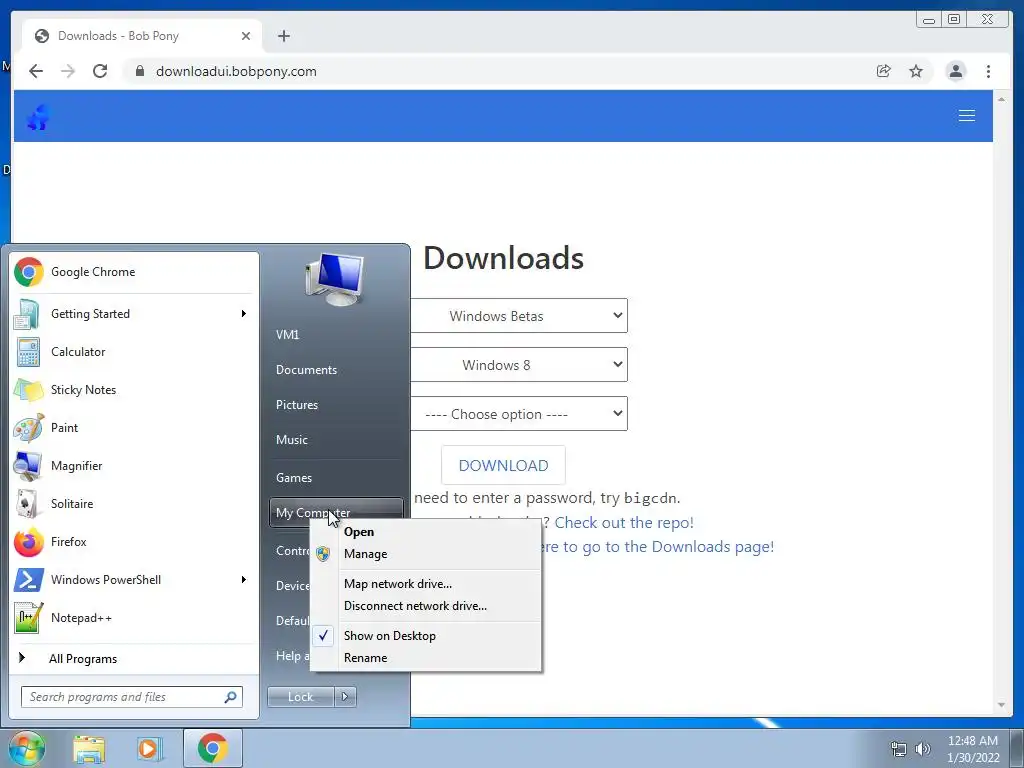Open Magnifier tool
Image resolution: width=1024 pixels, height=768 pixels.
click(134, 466)
